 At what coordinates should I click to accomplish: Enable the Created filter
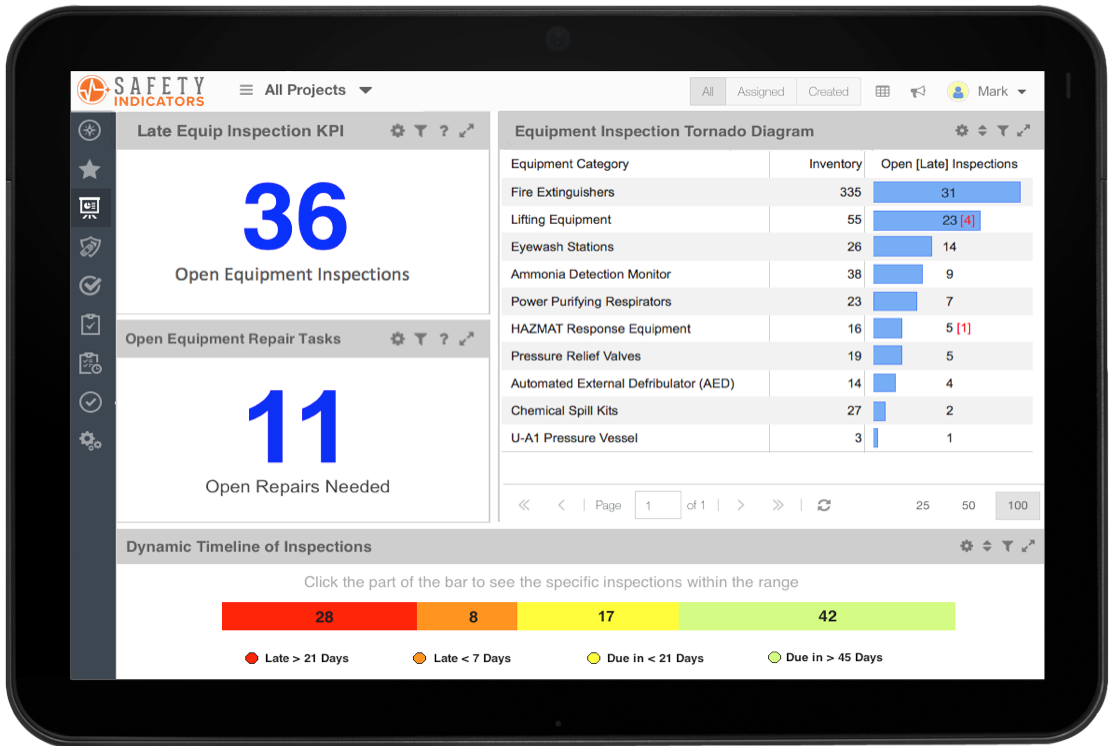(828, 90)
